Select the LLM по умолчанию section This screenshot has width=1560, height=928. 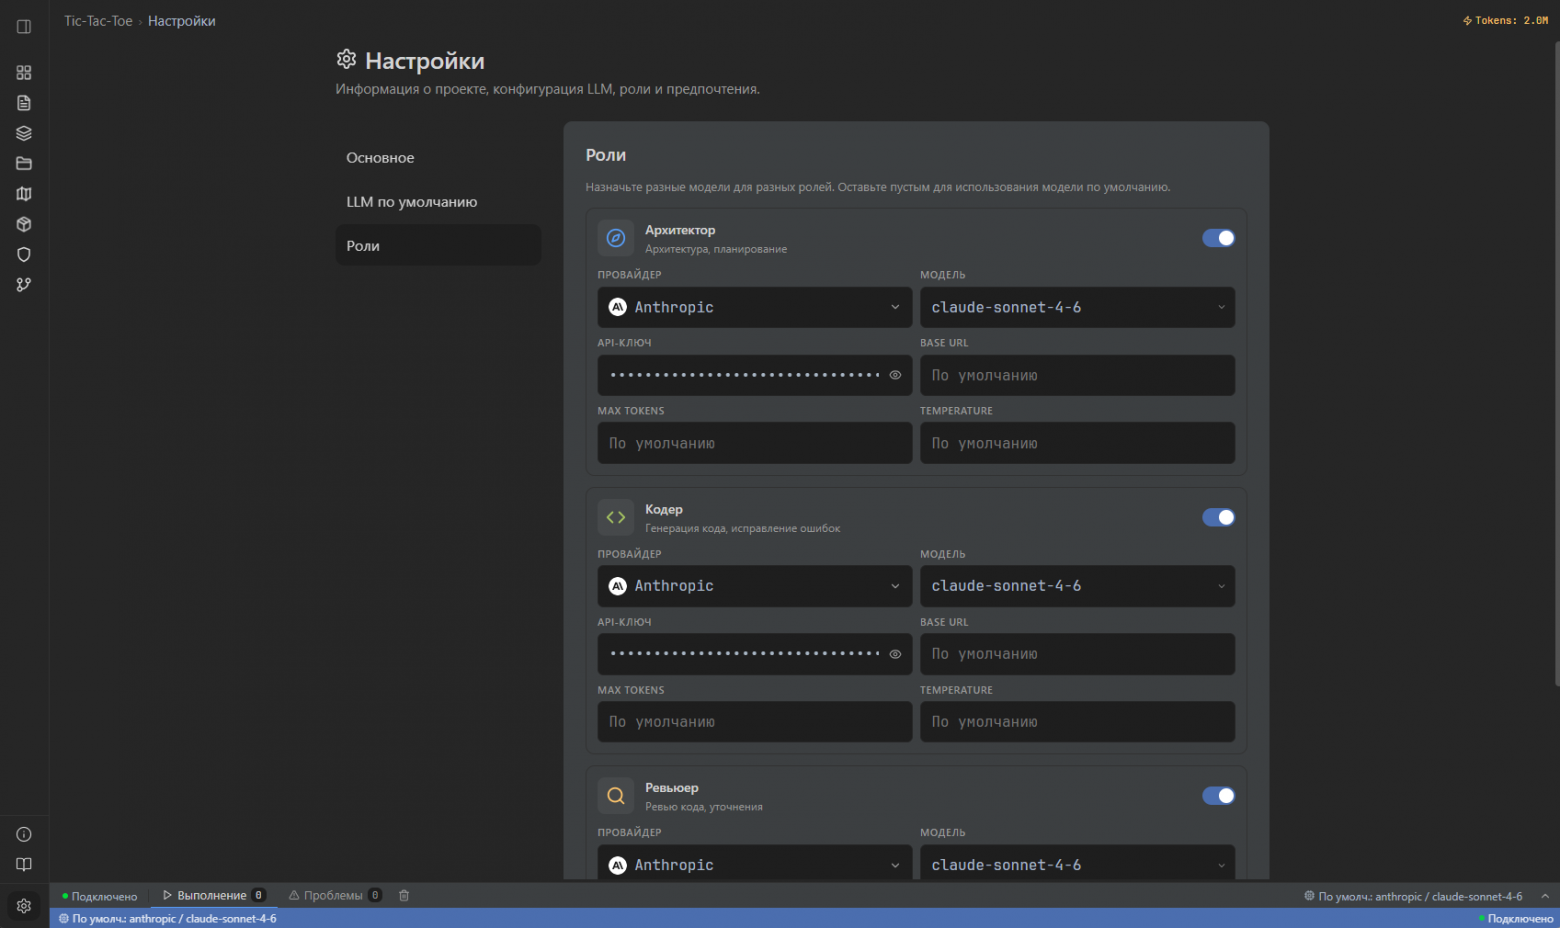[x=411, y=202]
